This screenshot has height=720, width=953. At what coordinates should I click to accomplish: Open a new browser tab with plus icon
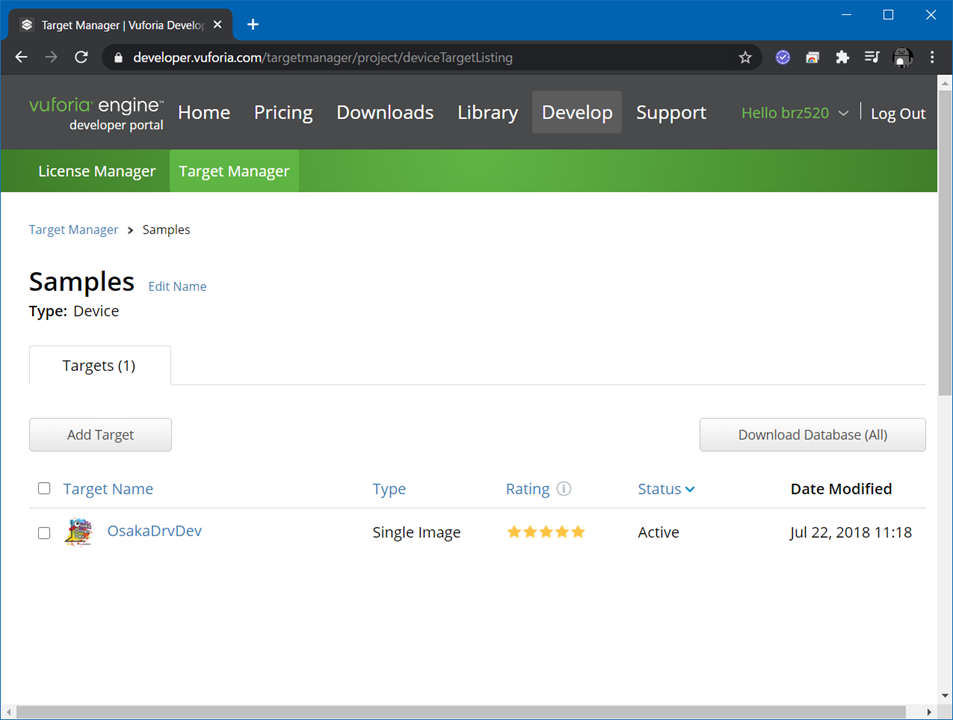(253, 24)
